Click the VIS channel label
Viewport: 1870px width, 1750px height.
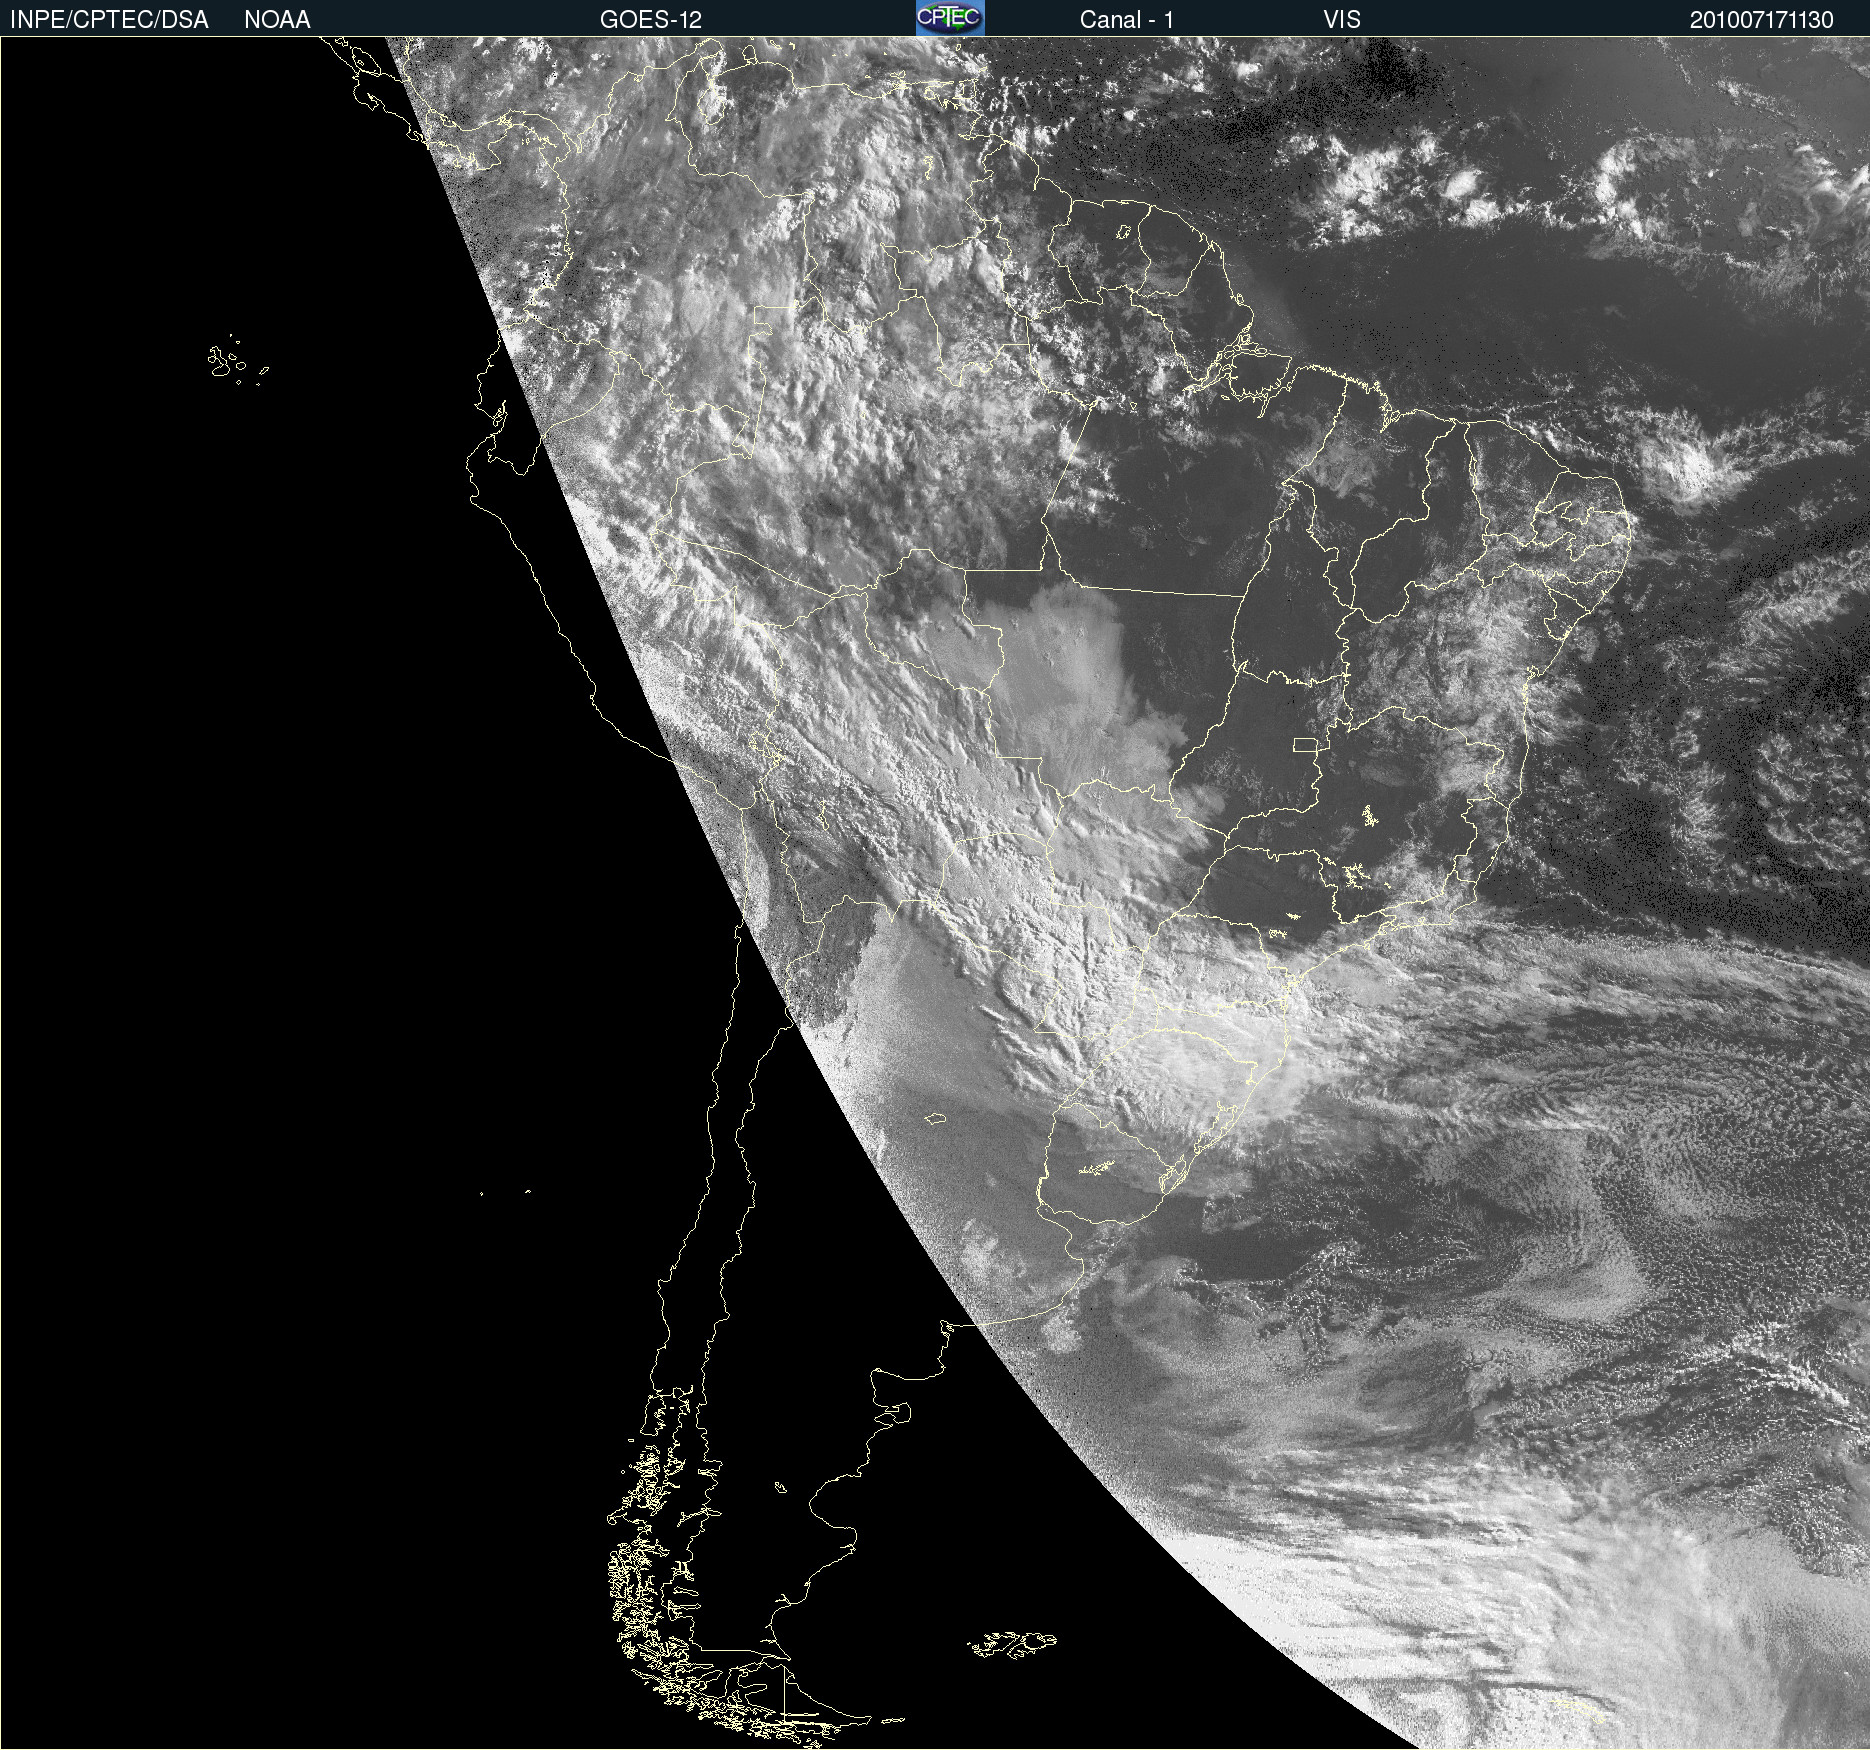pos(1342,20)
